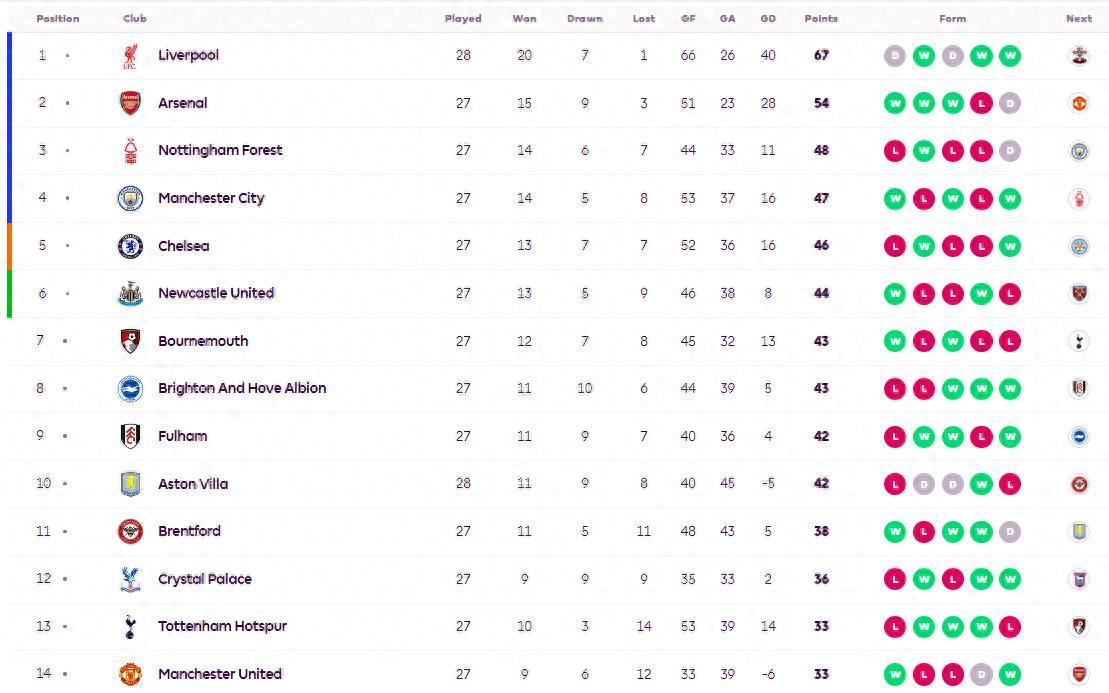Open the Tottenham Hotspur club name link

pos(222,626)
